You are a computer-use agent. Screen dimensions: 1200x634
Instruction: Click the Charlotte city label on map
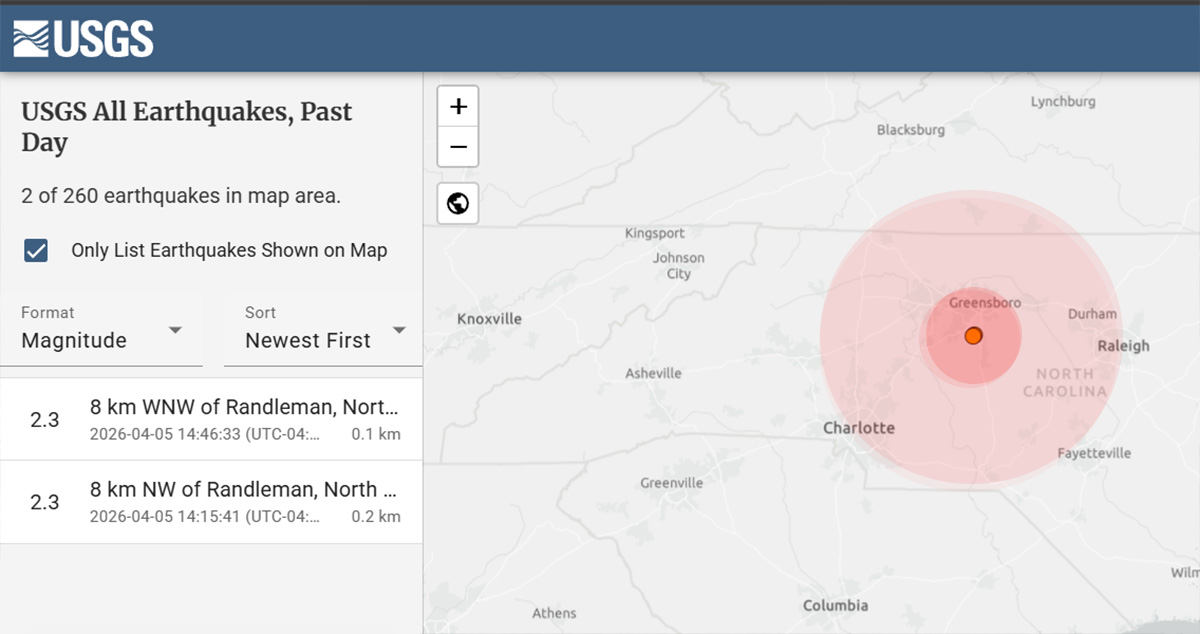[x=858, y=428]
